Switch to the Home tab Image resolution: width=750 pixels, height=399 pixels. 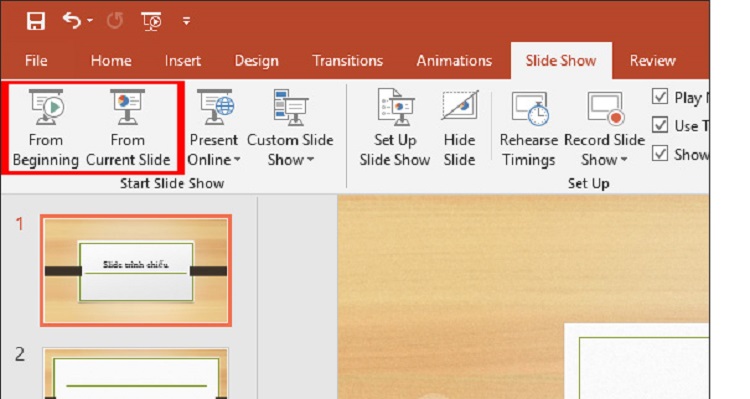click(111, 61)
